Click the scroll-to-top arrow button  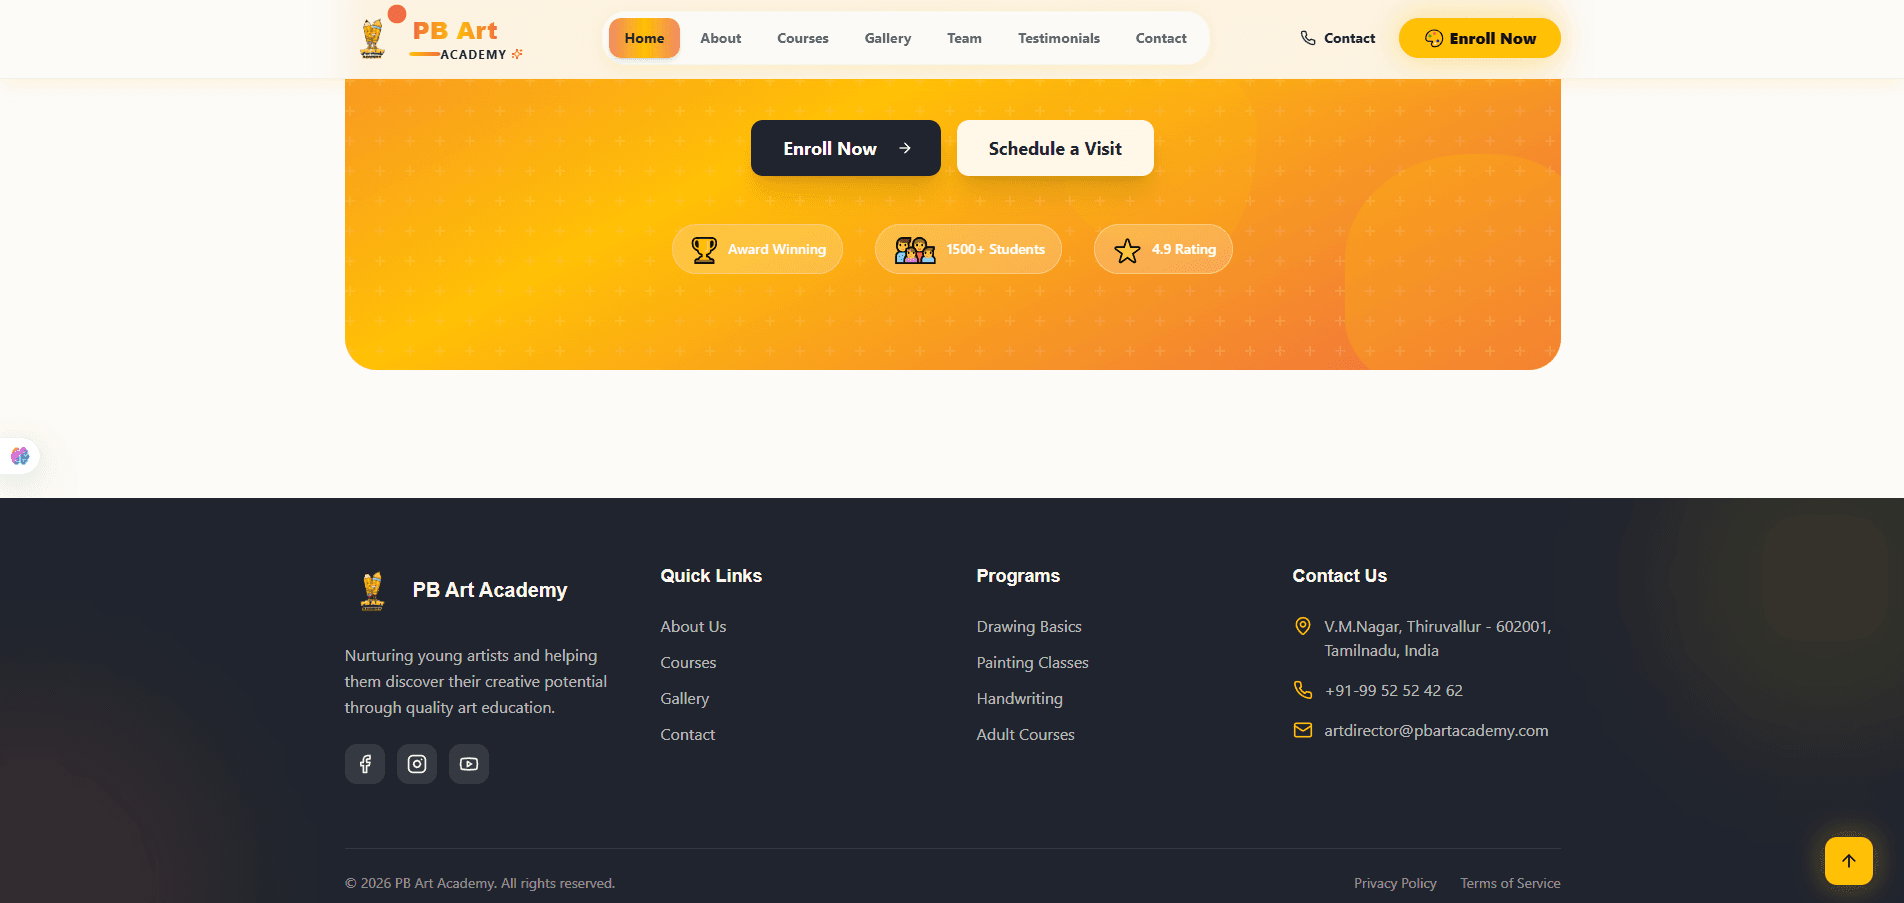click(x=1849, y=861)
